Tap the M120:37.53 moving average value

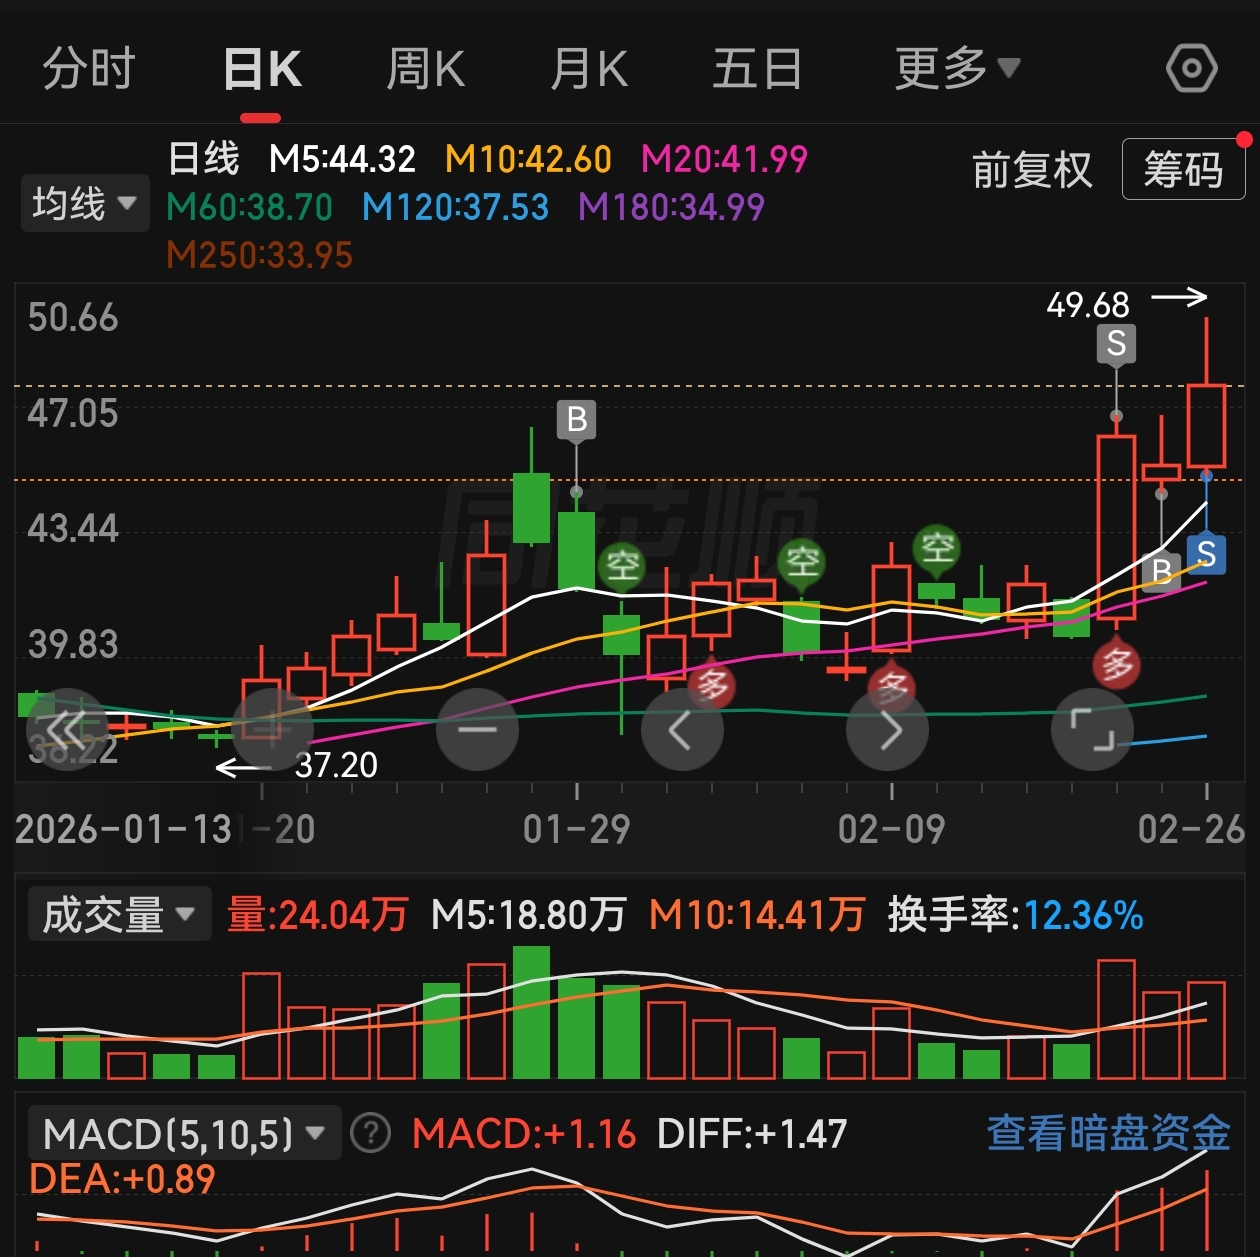pos(455,207)
